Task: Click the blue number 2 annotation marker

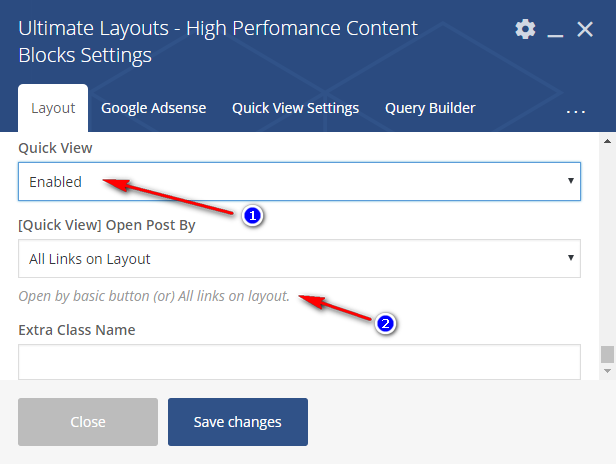Action: coord(386,323)
